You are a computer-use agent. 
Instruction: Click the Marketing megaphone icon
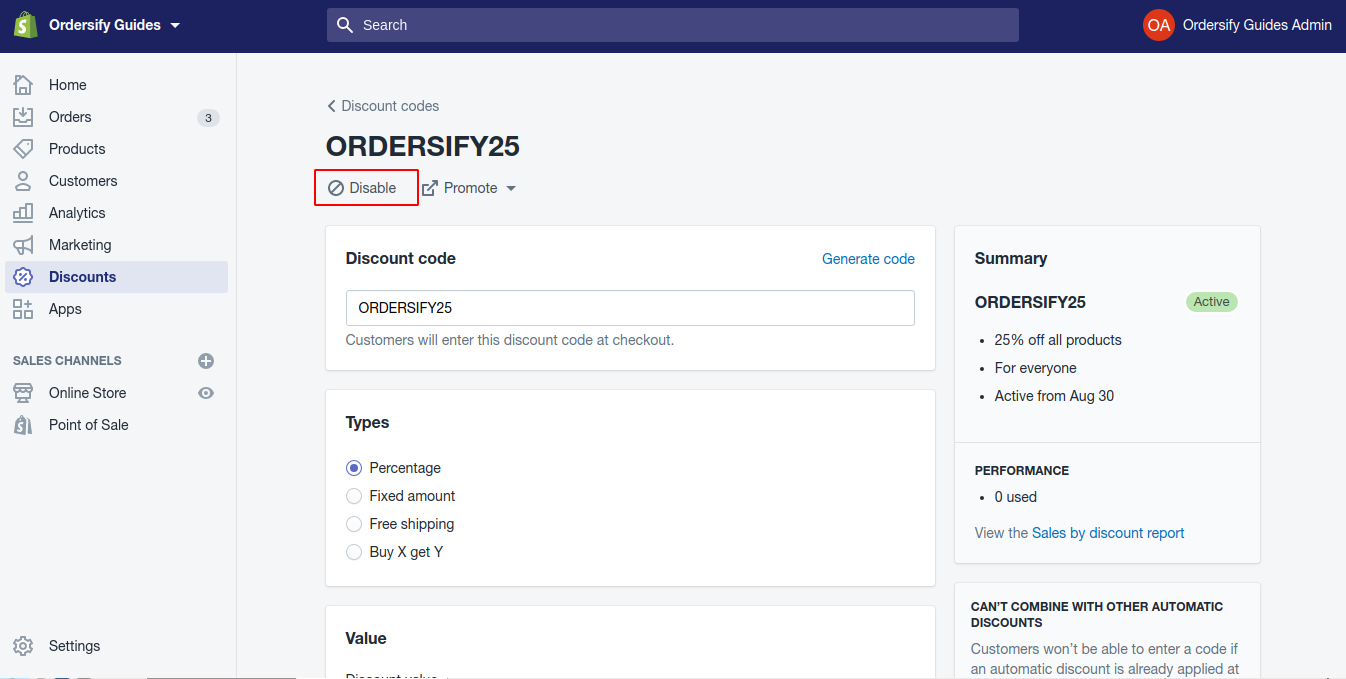click(23, 245)
